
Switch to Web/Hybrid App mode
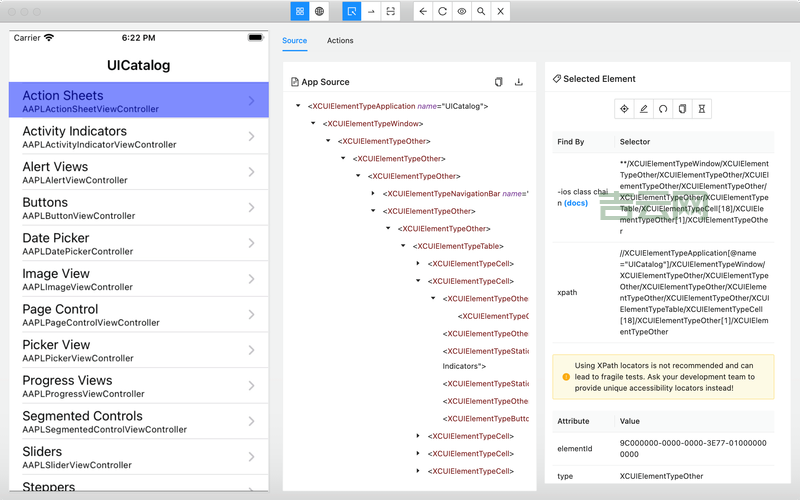click(319, 11)
